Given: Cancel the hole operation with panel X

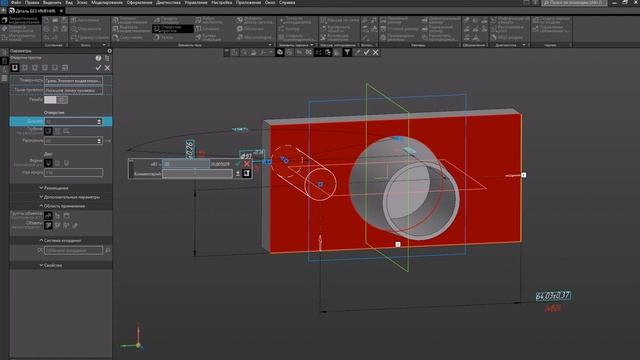Looking at the screenshot, I should pyautogui.click(x=107, y=68).
